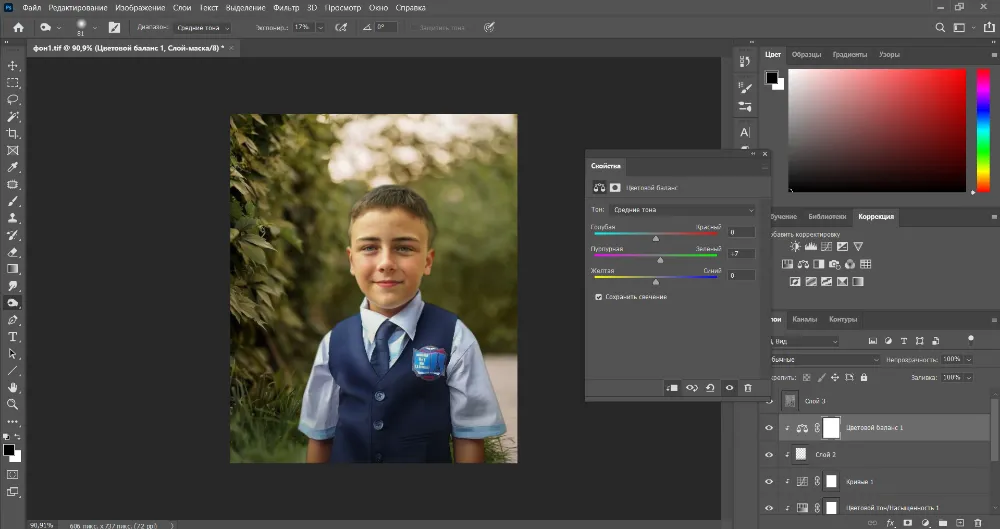Open the Фильтр menu

(287, 7)
